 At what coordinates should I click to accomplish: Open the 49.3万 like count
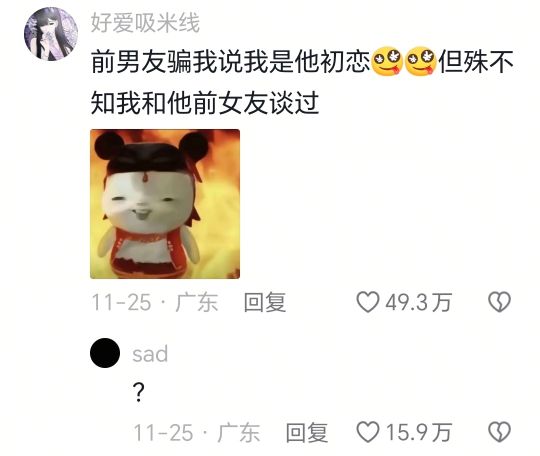tap(418, 302)
